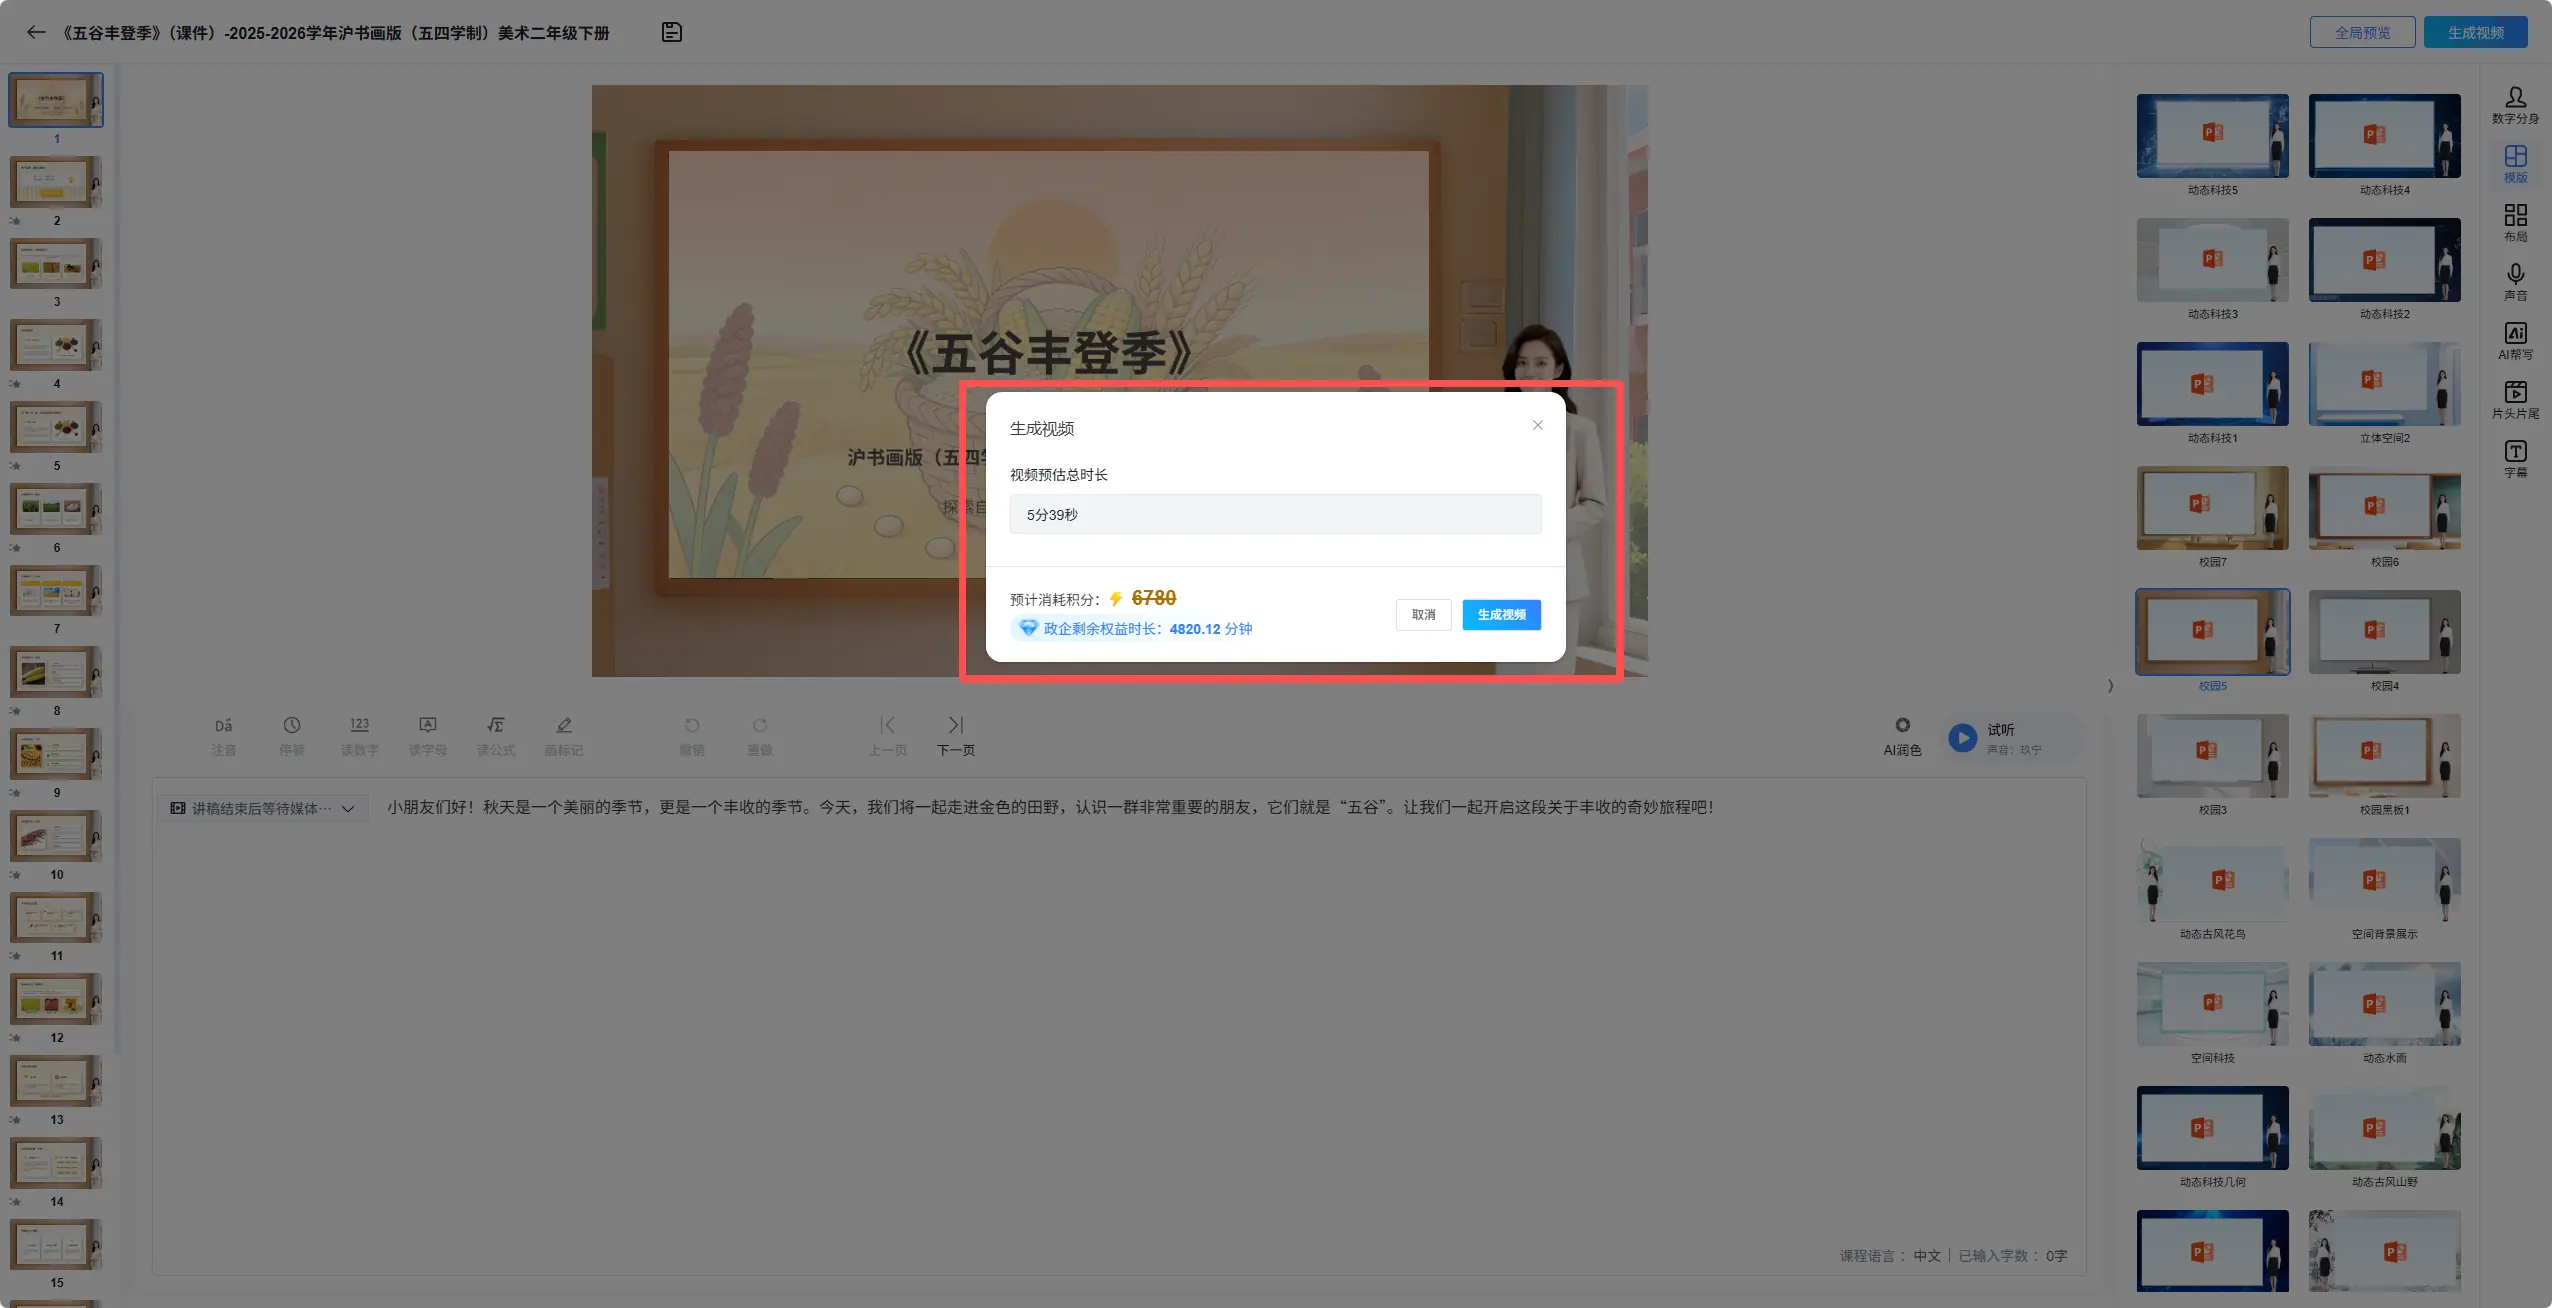Select slide thumbnail 4
The width and height of the screenshot is (2552, 1308).
click(x=56, y=346)
